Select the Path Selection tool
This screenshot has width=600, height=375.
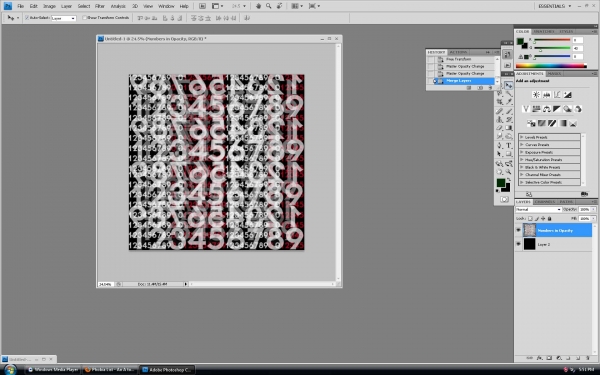(x=500, y=154)
